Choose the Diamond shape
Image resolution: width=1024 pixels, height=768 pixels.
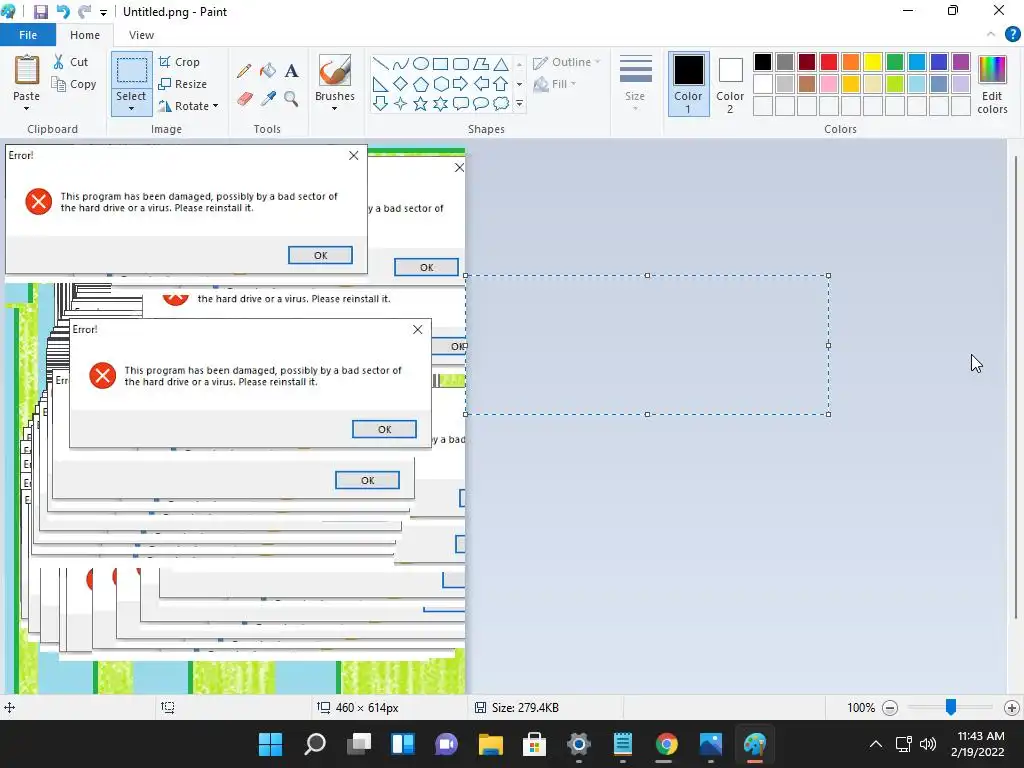pos(400,84)
